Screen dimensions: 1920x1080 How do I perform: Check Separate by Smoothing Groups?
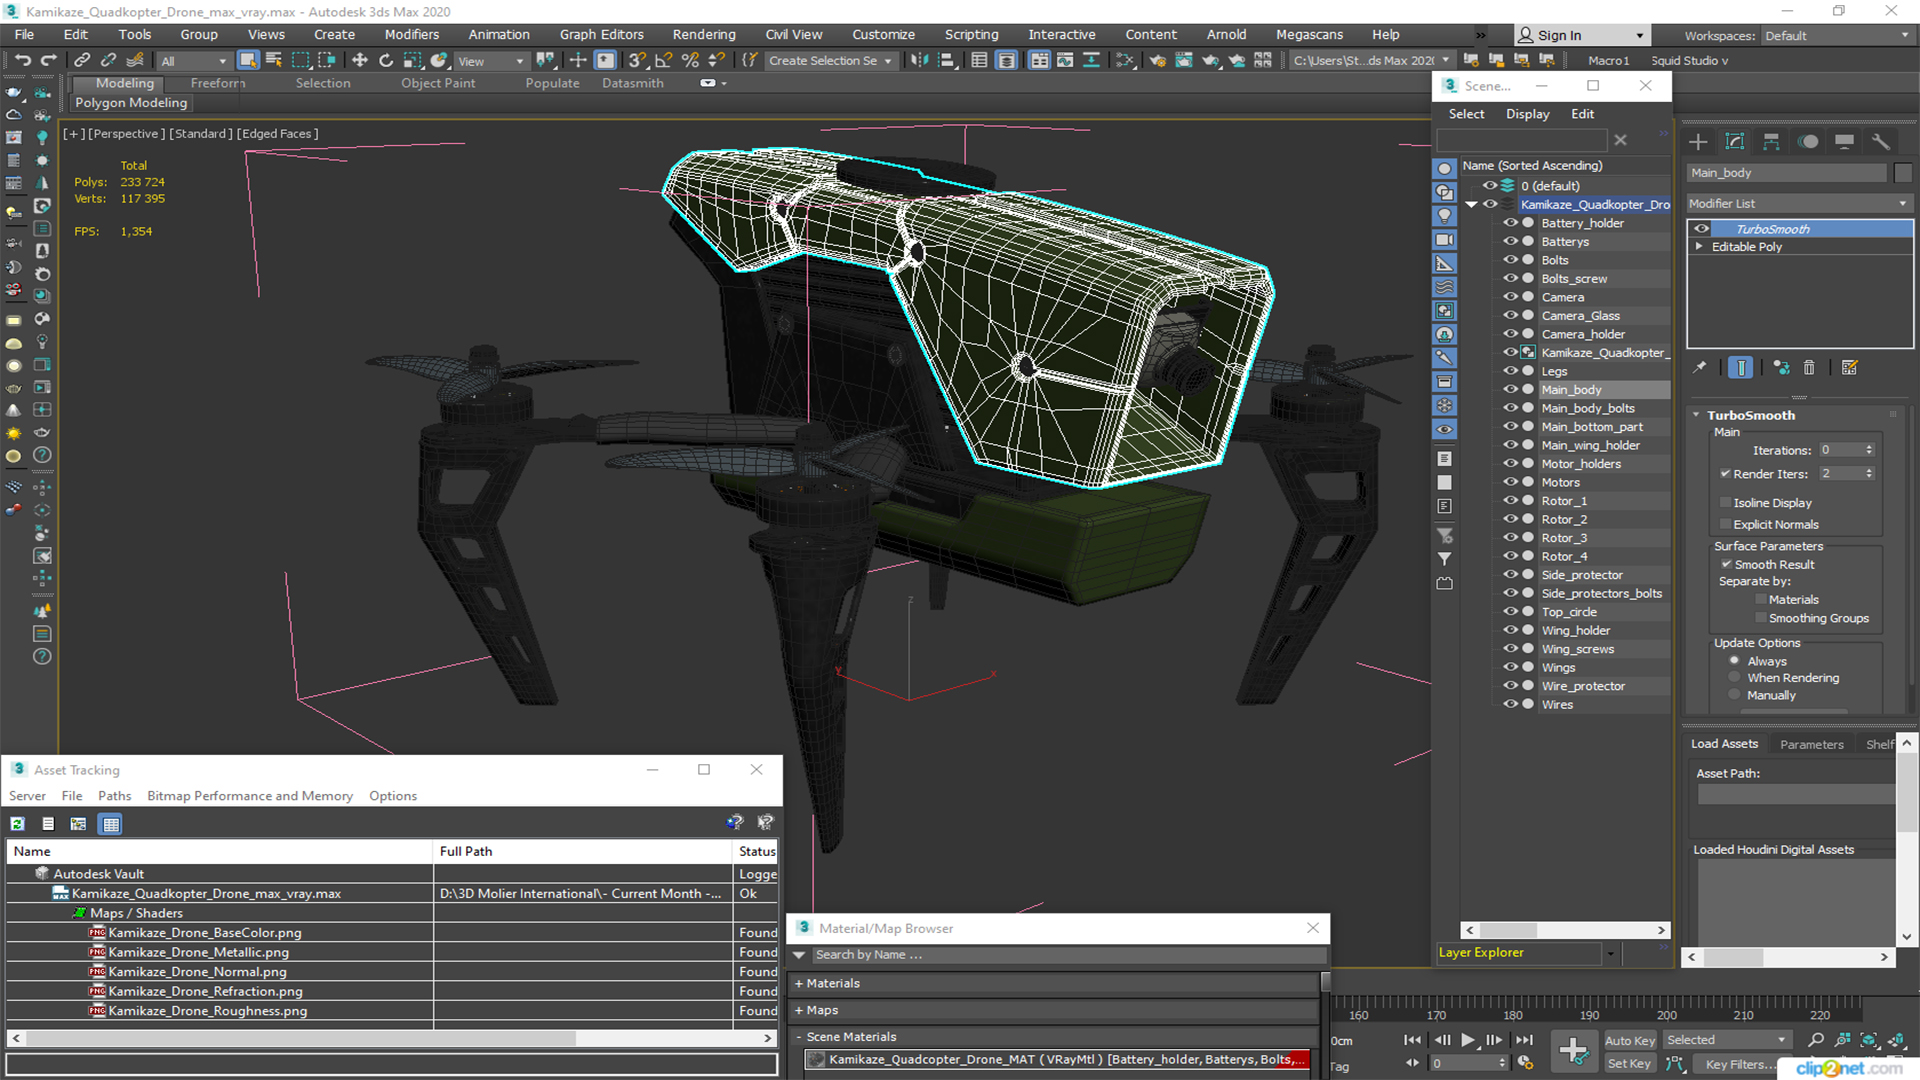point(1761,619)
